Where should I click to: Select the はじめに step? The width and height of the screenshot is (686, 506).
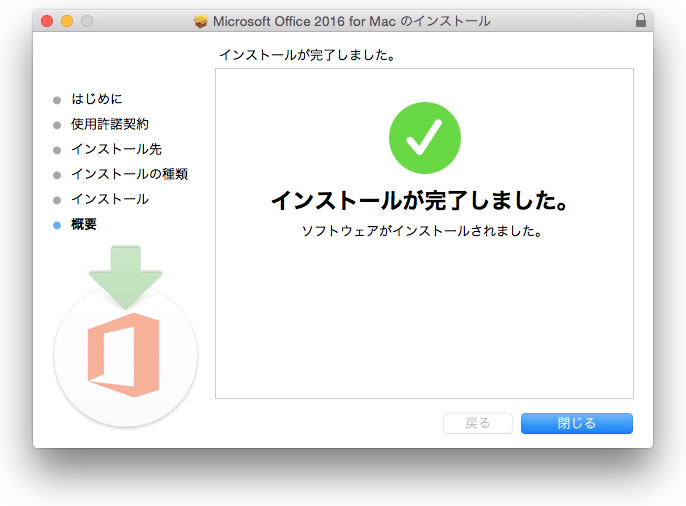[x=97, y=99]
